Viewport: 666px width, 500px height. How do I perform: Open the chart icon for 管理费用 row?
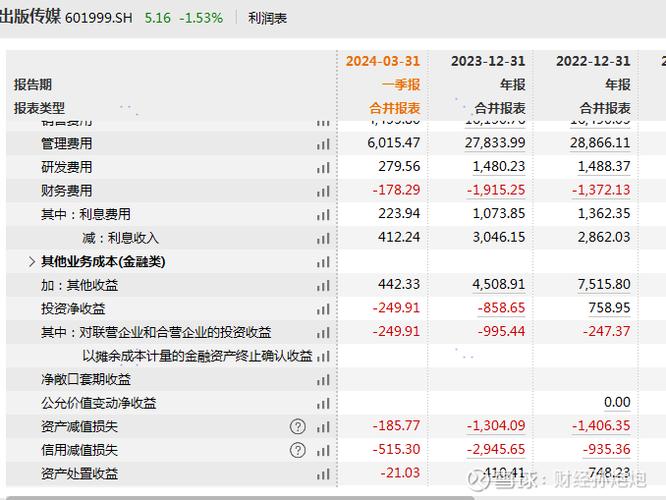click(323, 144)
